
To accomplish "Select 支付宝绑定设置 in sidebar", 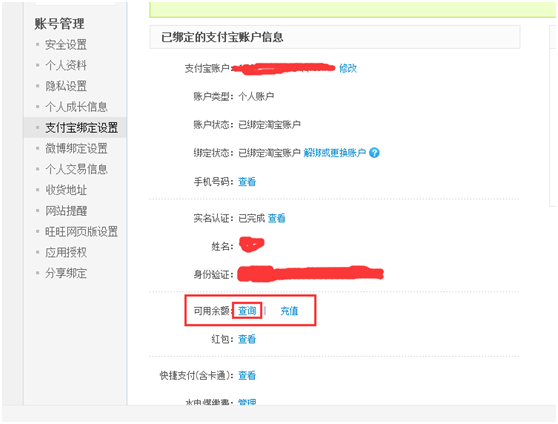I will 81,127.
